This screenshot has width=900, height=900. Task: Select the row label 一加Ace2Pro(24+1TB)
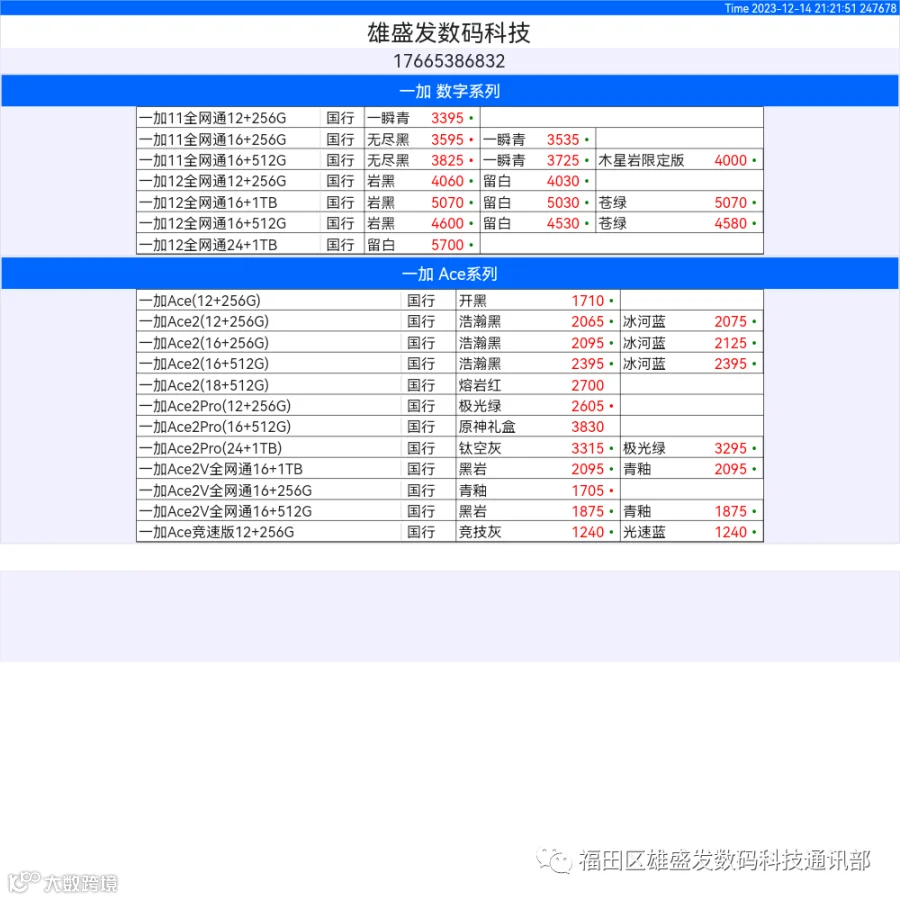(x=211, y=448)
